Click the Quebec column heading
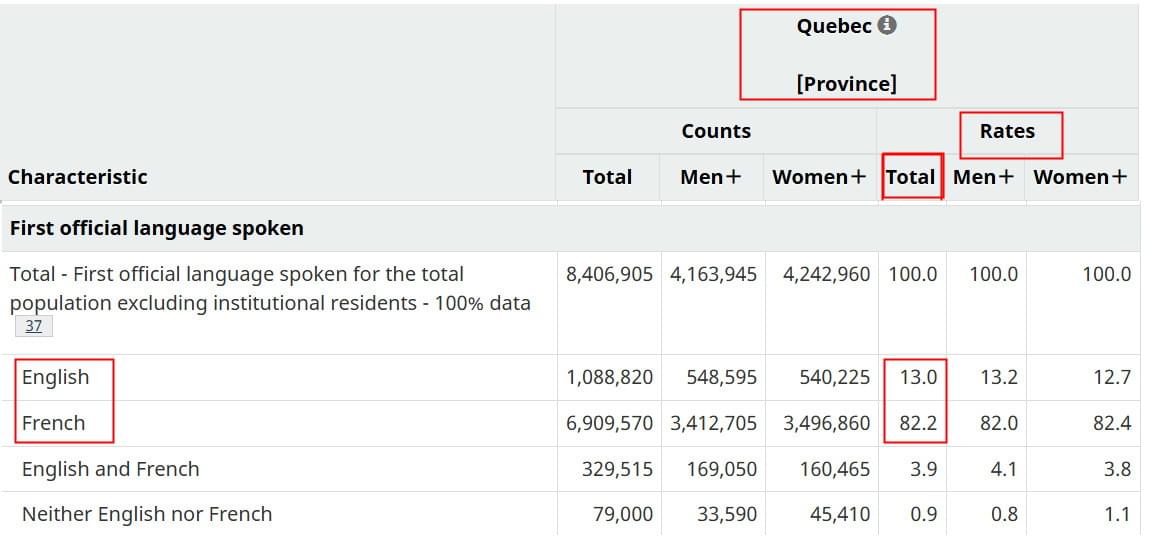 pos(834,27)
